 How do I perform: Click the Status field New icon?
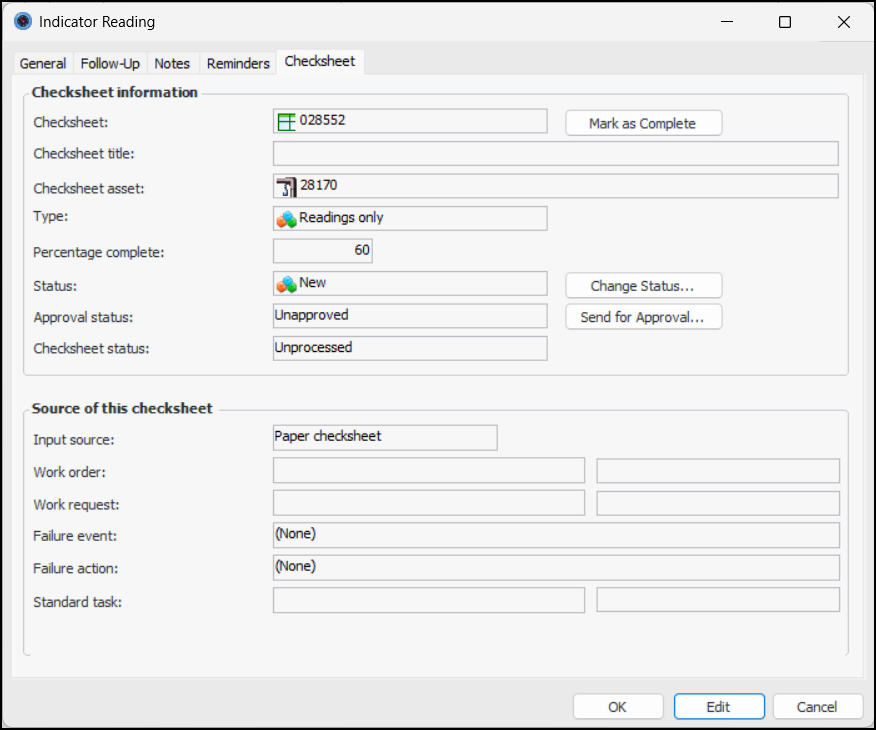(x=286, y=284)
